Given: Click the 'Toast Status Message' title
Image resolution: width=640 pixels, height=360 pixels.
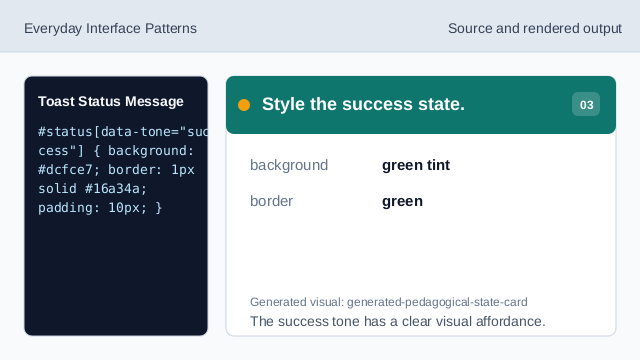Looking at the screenshot, I should coord(111,101).
